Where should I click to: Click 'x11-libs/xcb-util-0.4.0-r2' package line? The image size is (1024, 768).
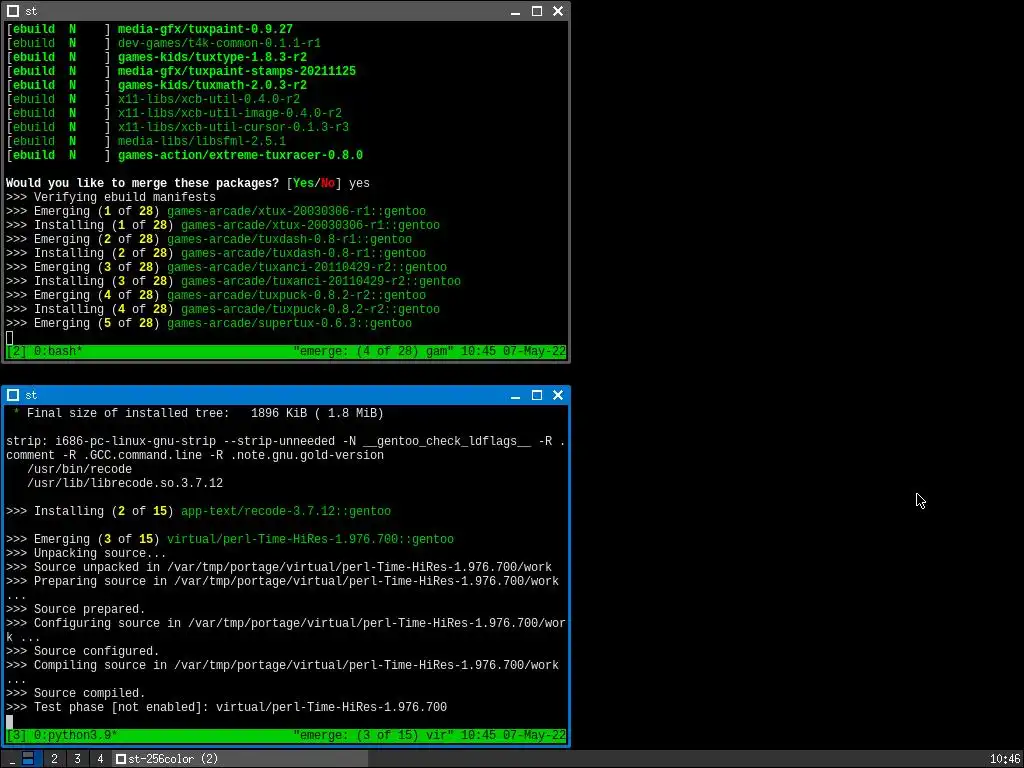[208, 99]
